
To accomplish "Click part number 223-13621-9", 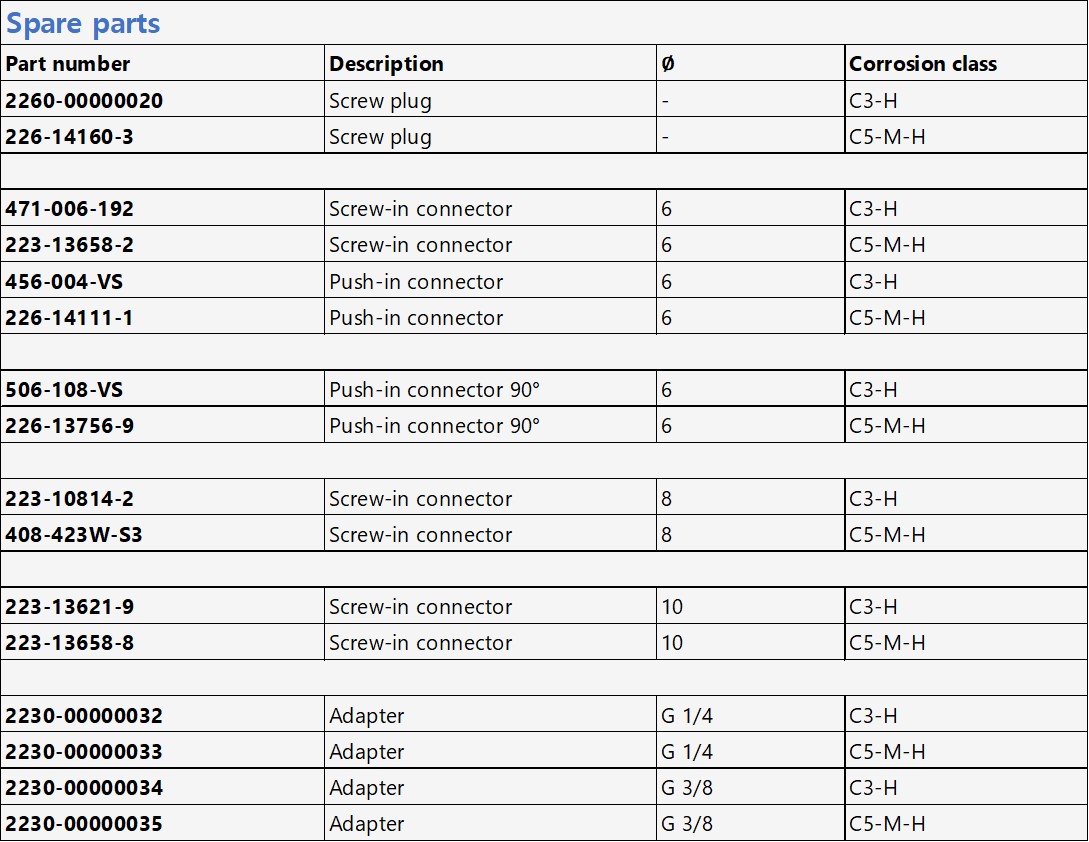I will tap(70, 607).
